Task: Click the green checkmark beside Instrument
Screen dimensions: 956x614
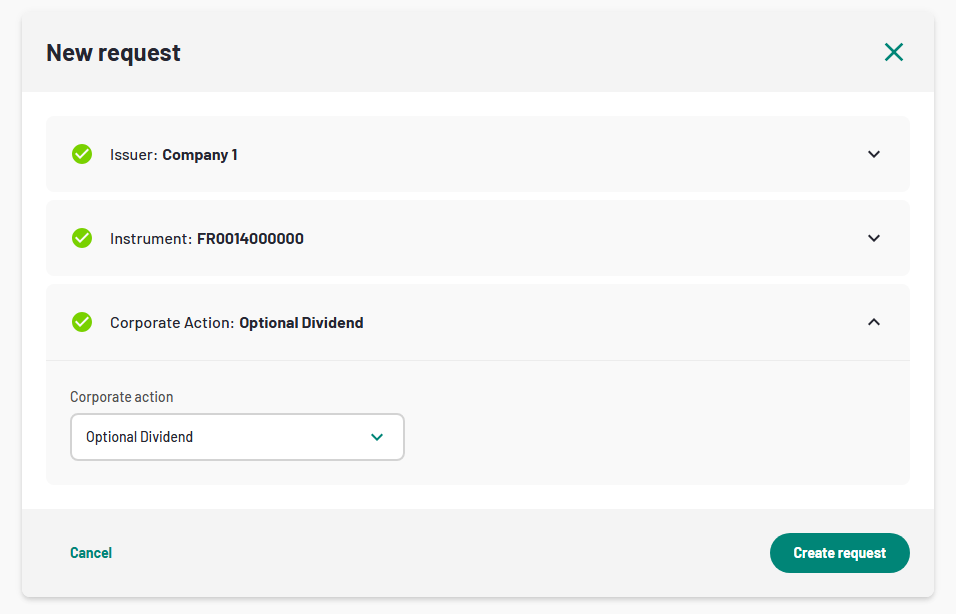Action: [x=82, y=238]
